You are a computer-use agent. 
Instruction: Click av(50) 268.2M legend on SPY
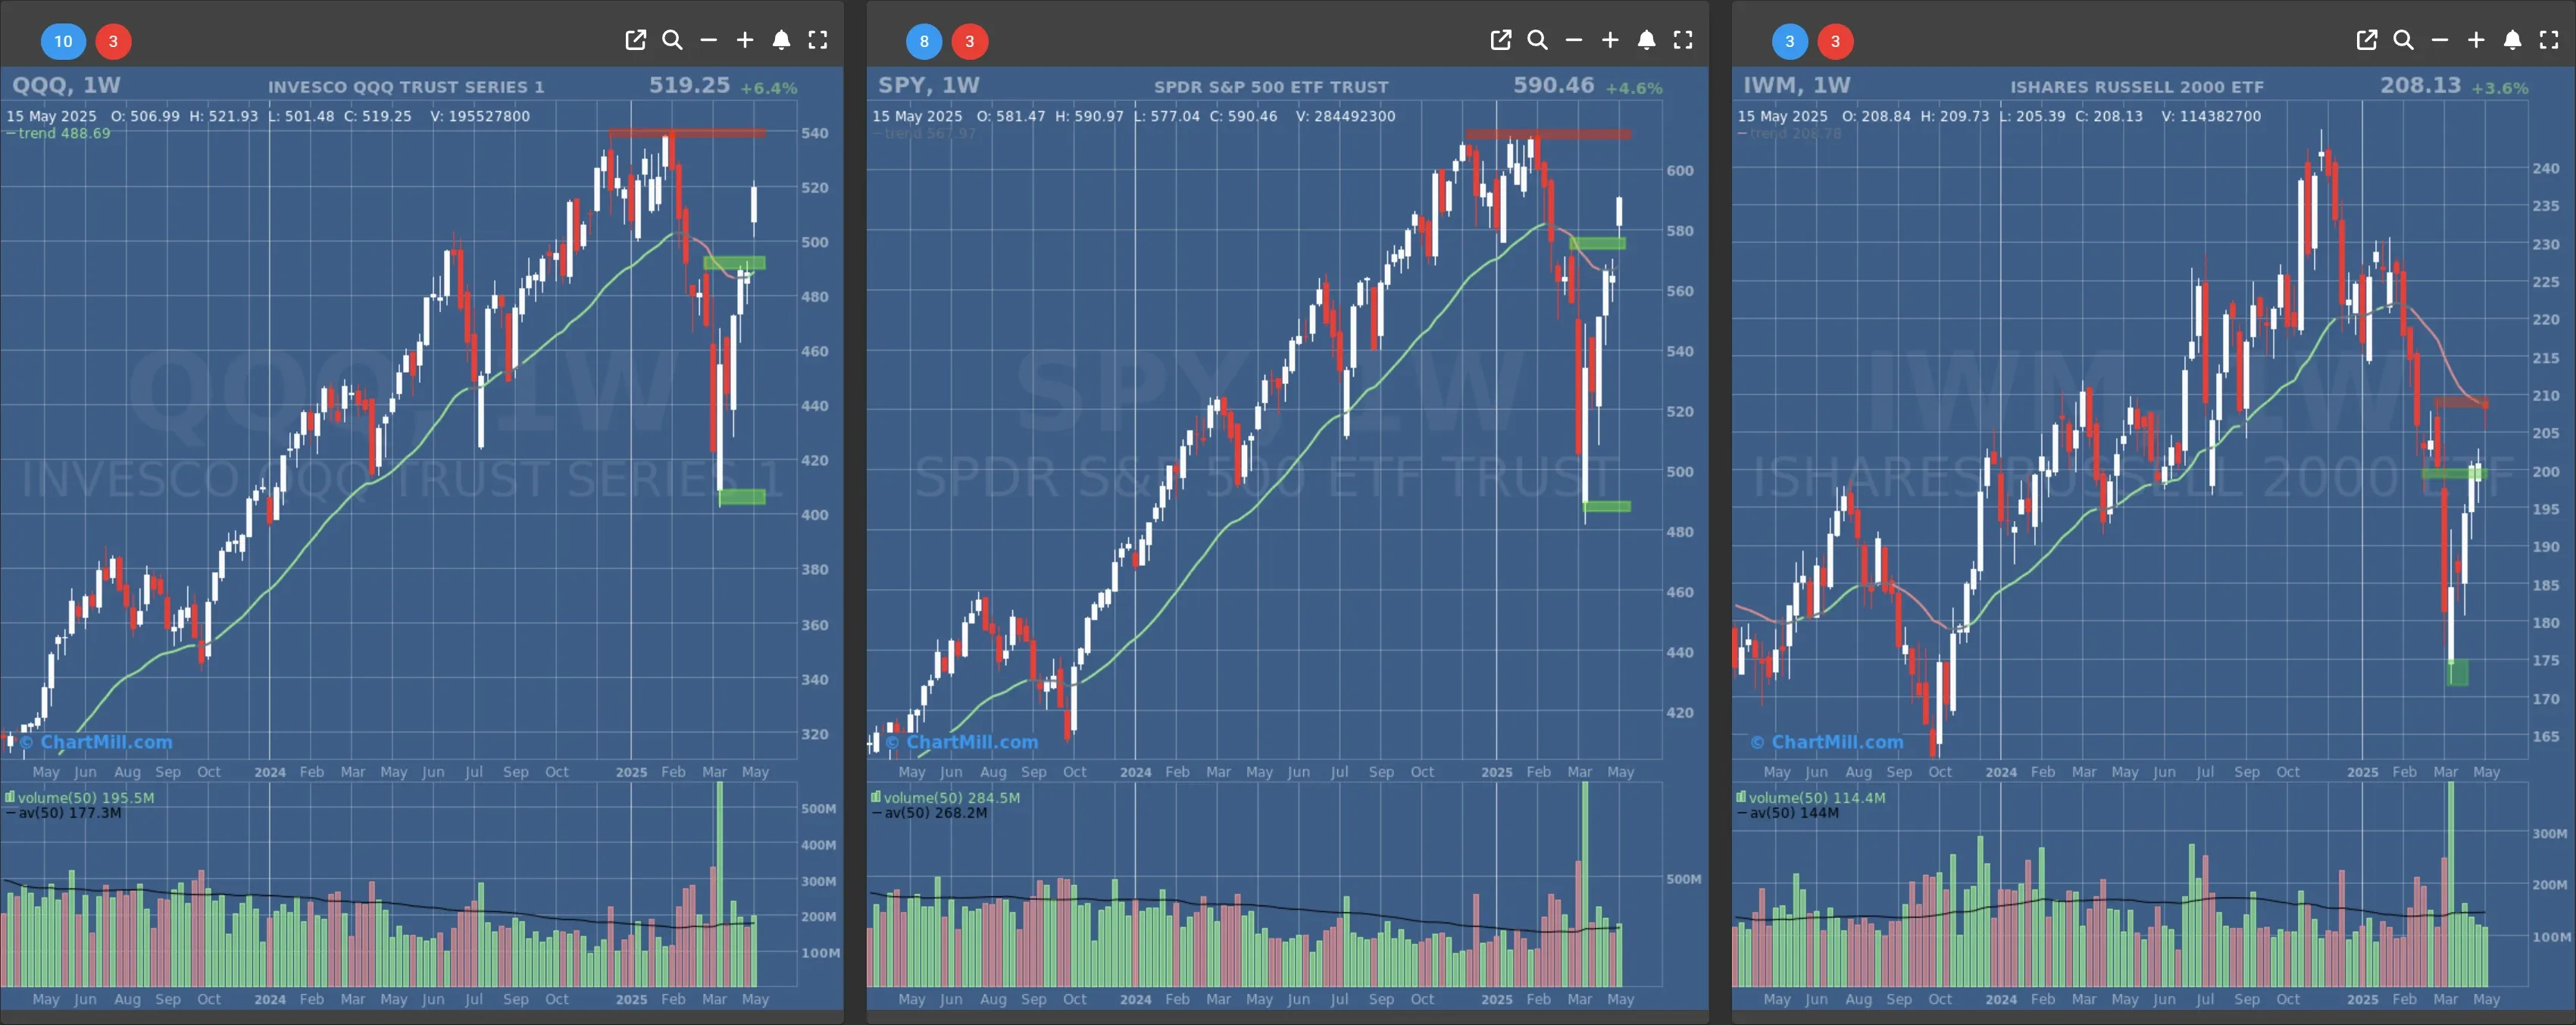pos(930,813)
